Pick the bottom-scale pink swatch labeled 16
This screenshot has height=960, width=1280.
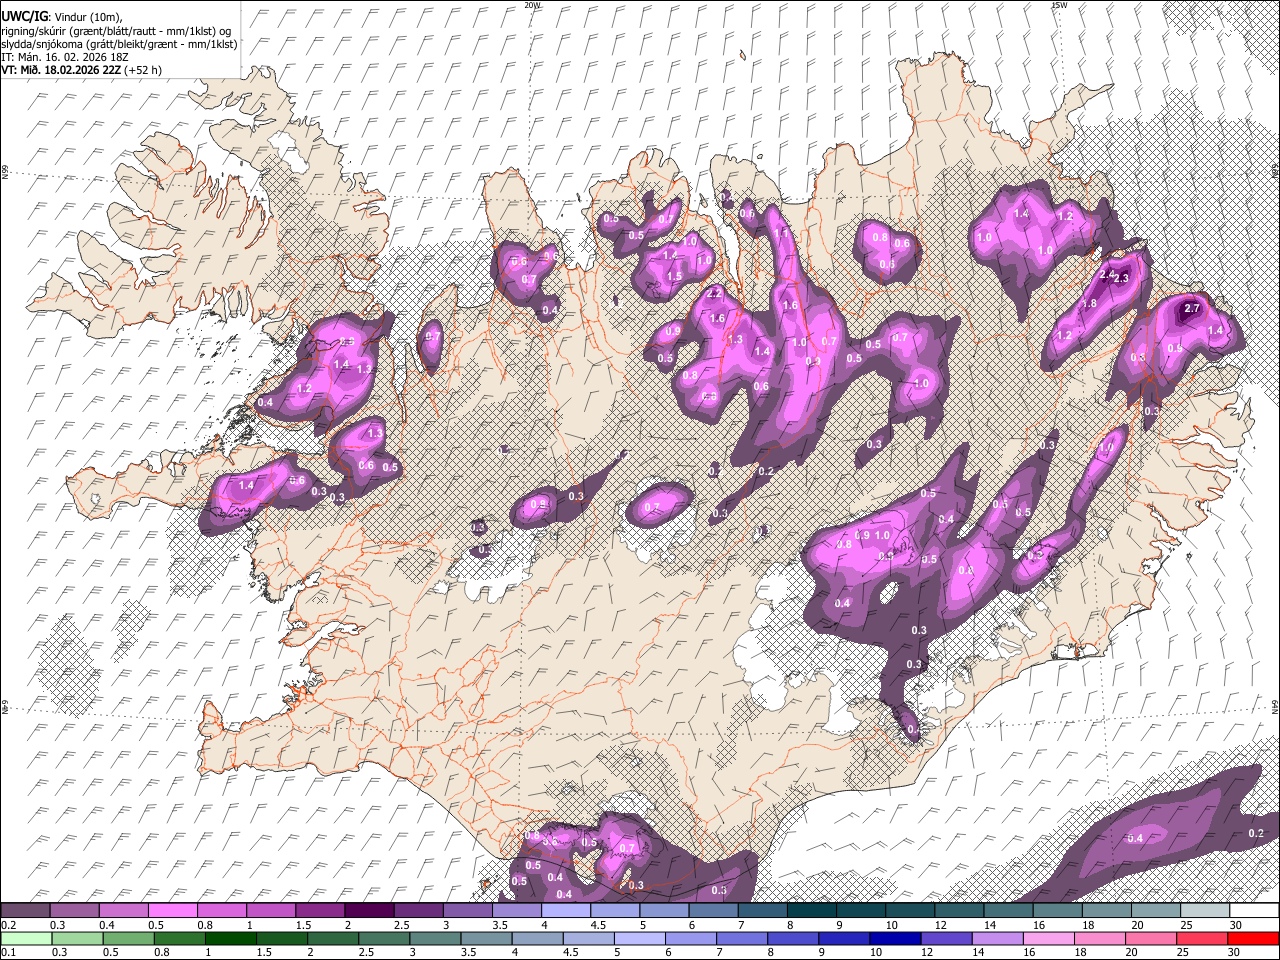coord(1049,938)
